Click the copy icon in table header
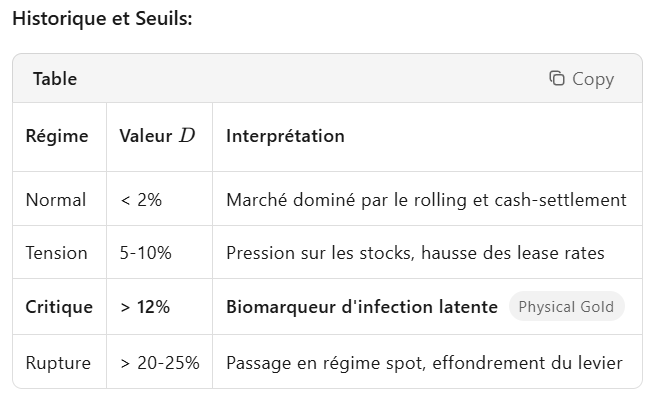Screen dimensions: 666x403 (557, 79)
